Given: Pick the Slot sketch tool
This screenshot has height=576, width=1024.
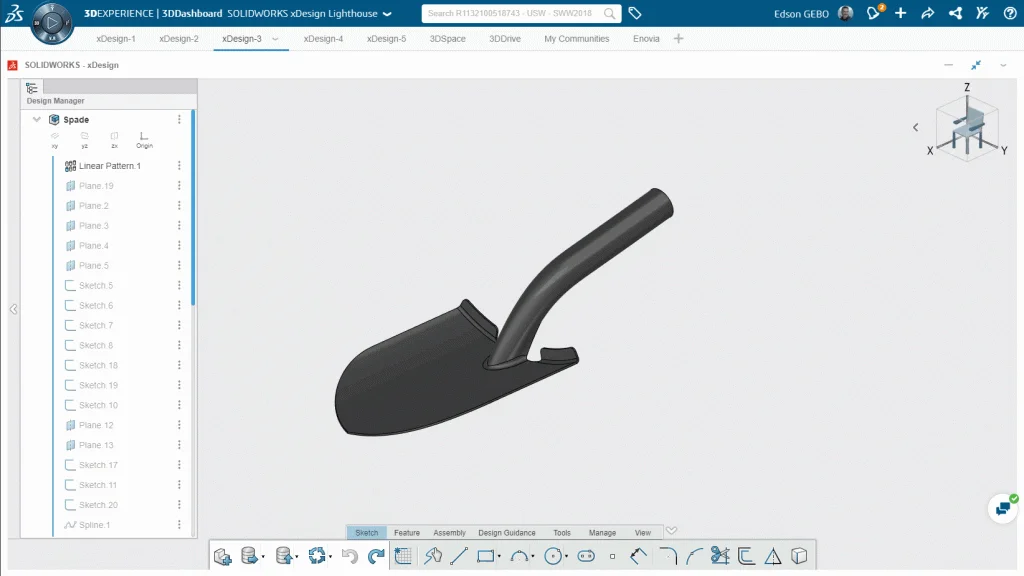Looking at the screenshot, I should [x=586, y=556].
